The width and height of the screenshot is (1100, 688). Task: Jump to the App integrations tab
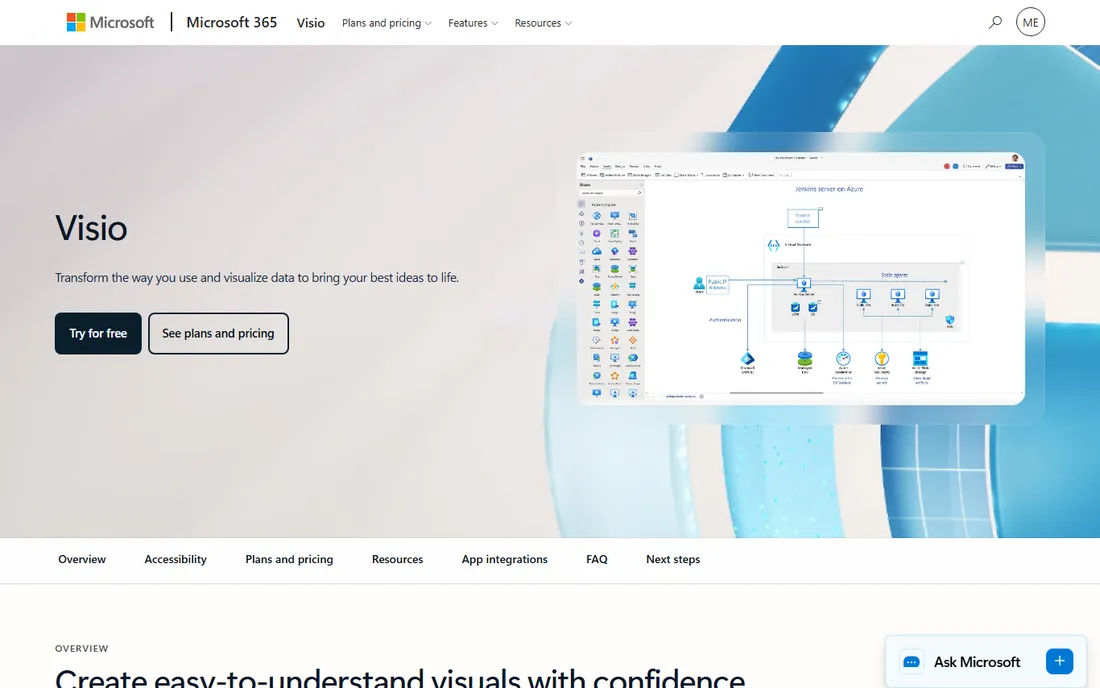point(504,559)
